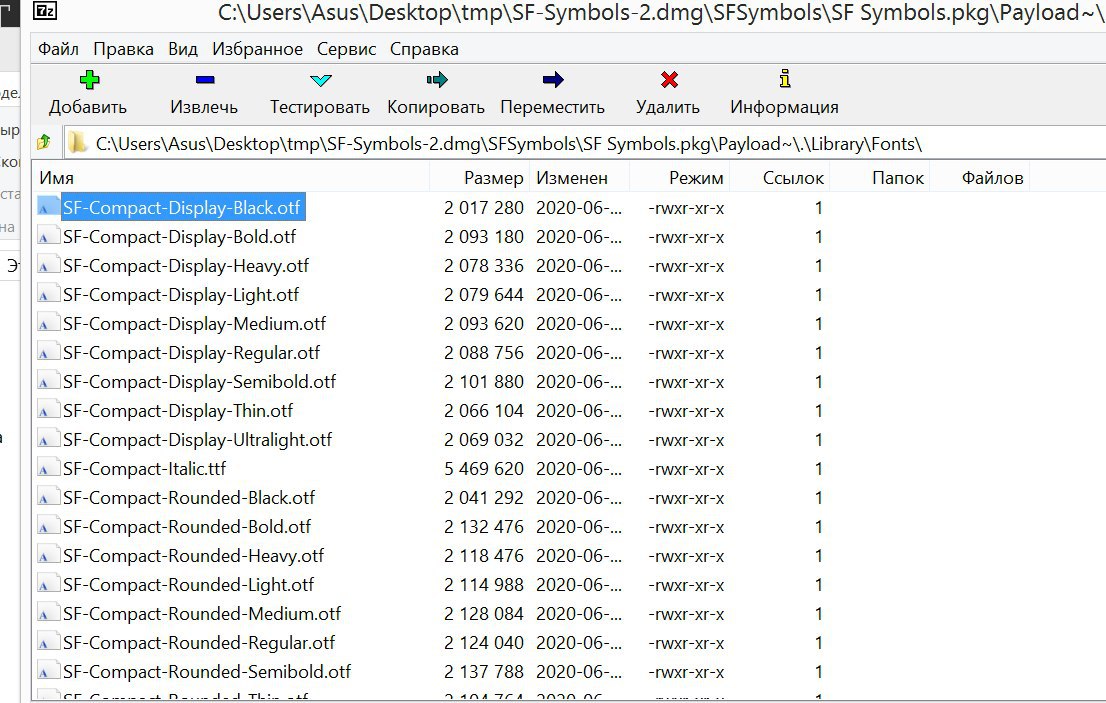Select SF-Compact-Rounded-Medium.otf file
1106x703 pixels.
tap(202, 613)
